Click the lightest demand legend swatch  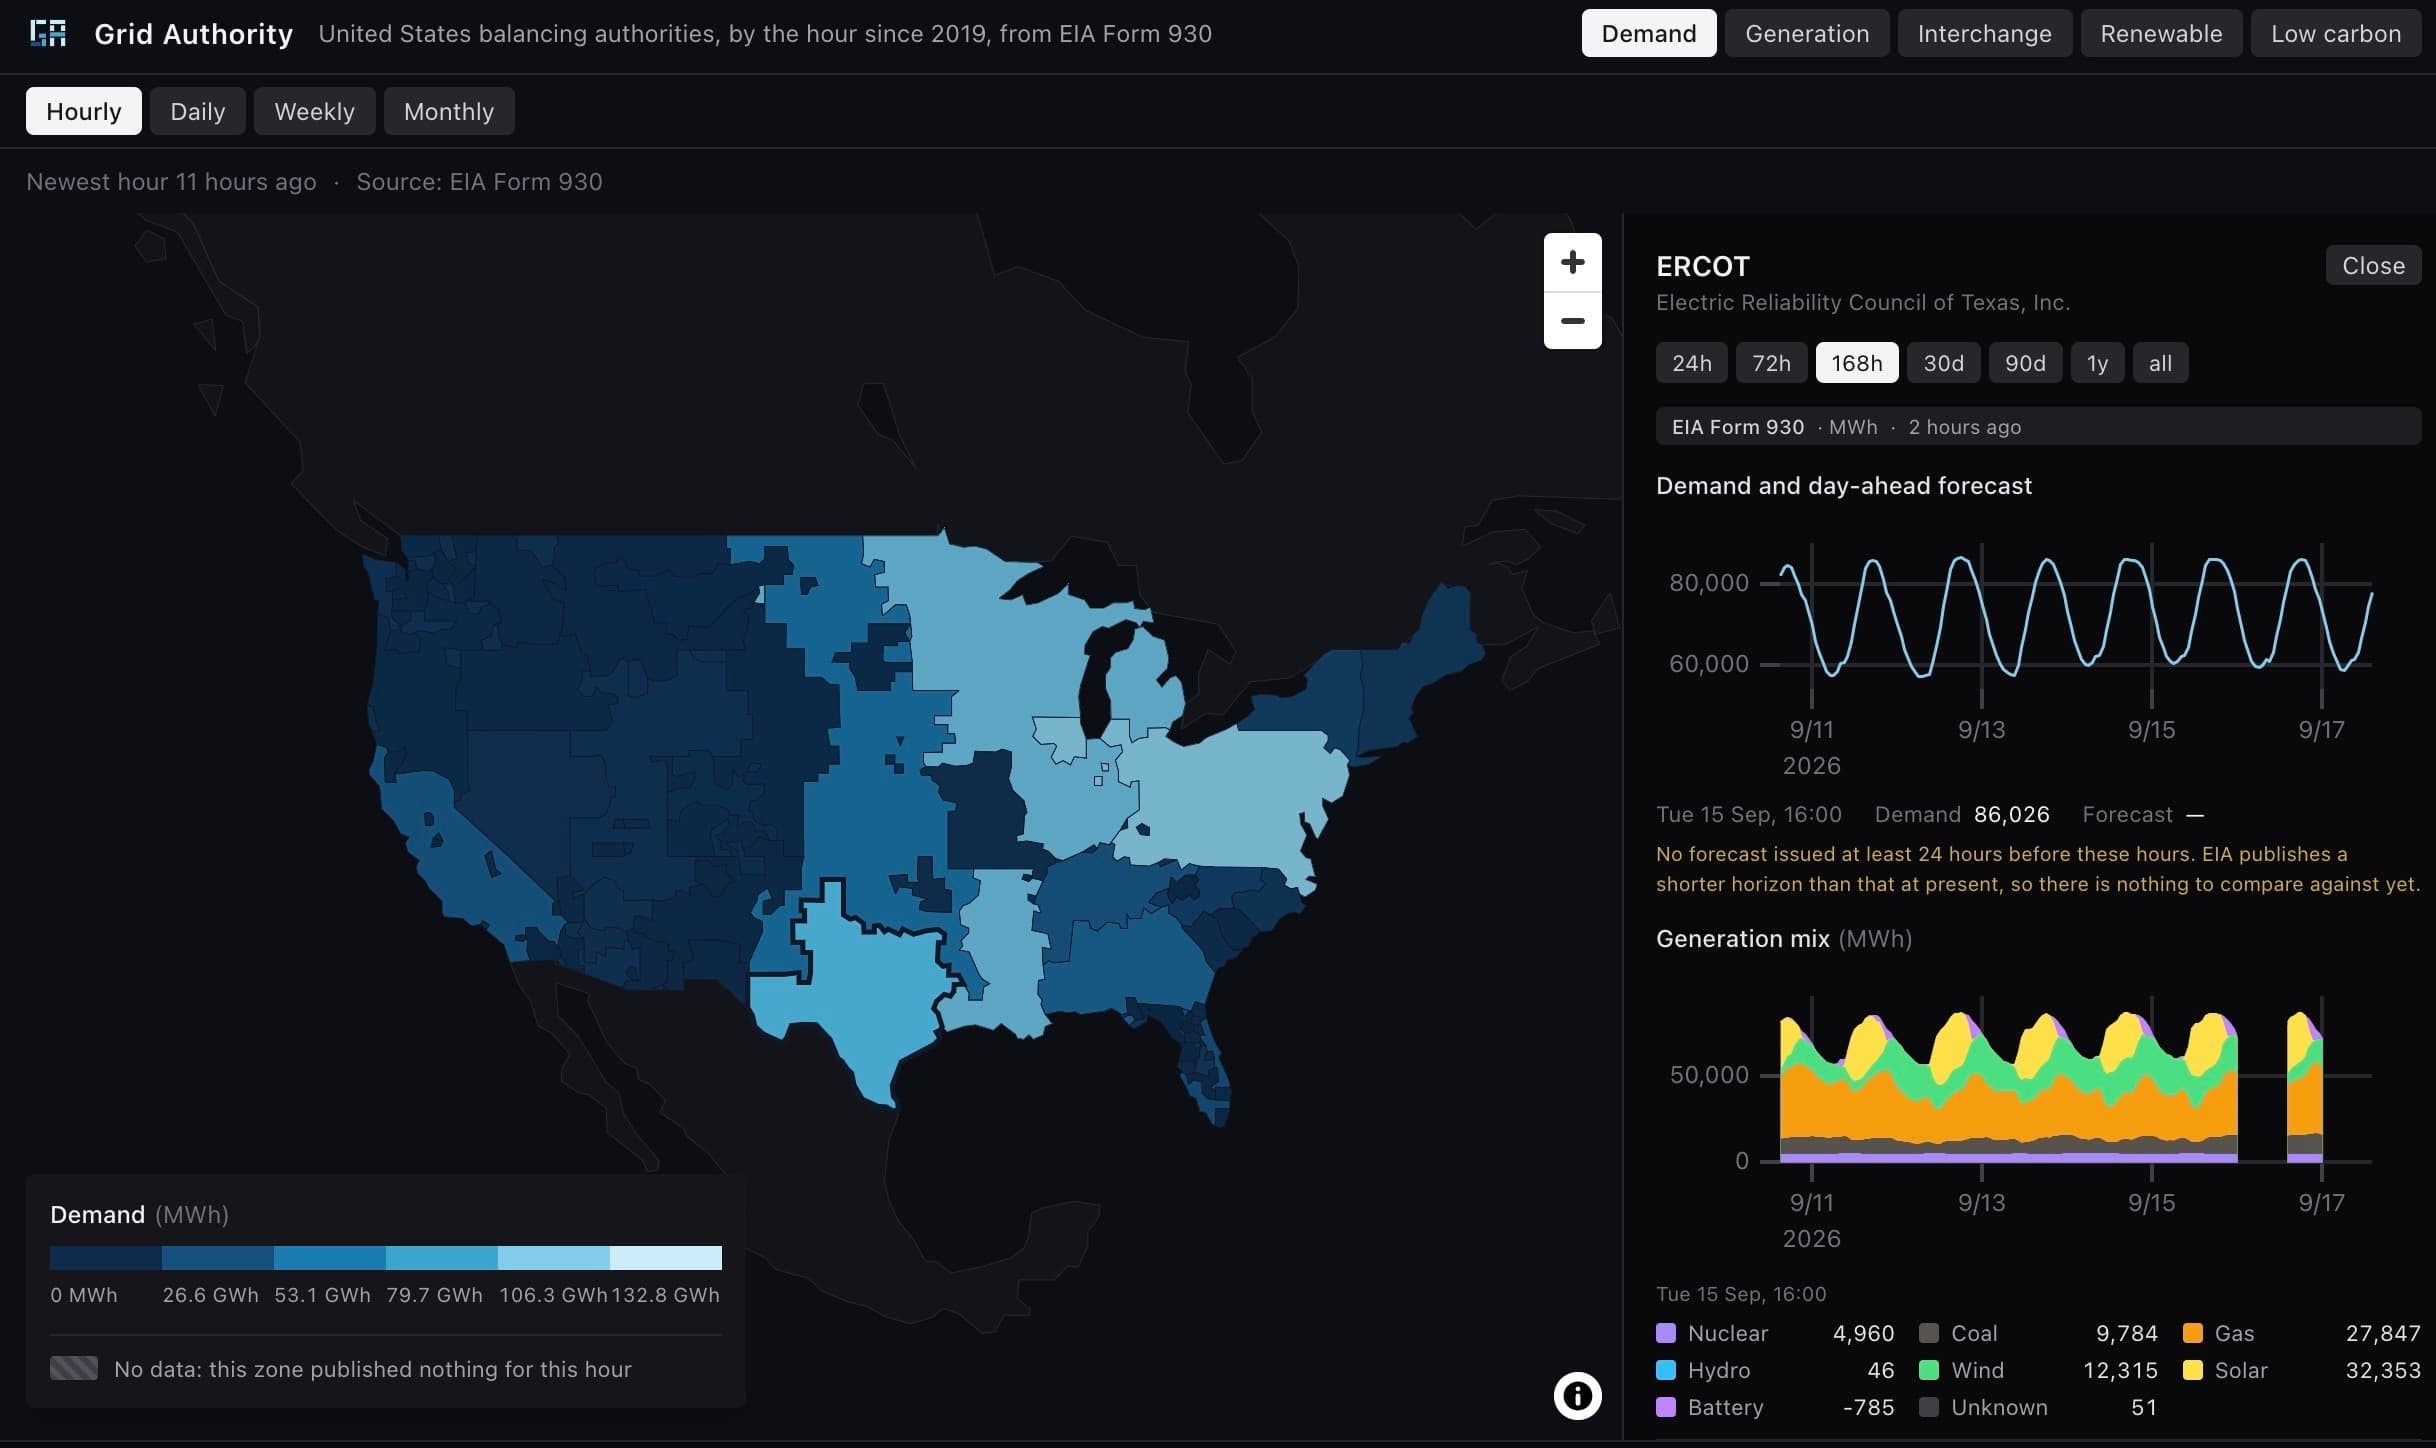coord(665,1257)
